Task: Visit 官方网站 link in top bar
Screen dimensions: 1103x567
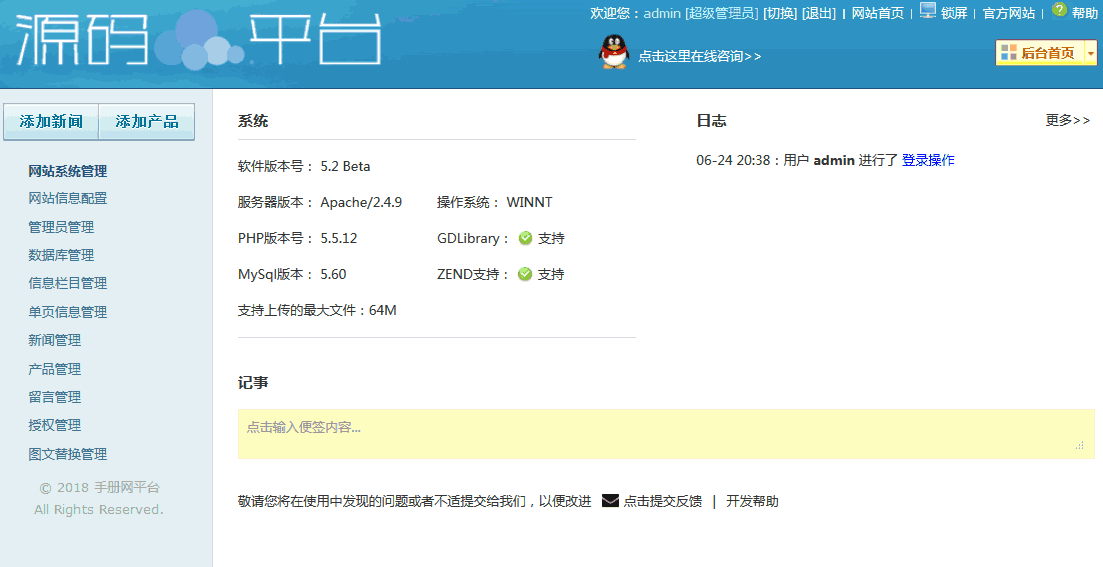Action: tap(1008, 13)
